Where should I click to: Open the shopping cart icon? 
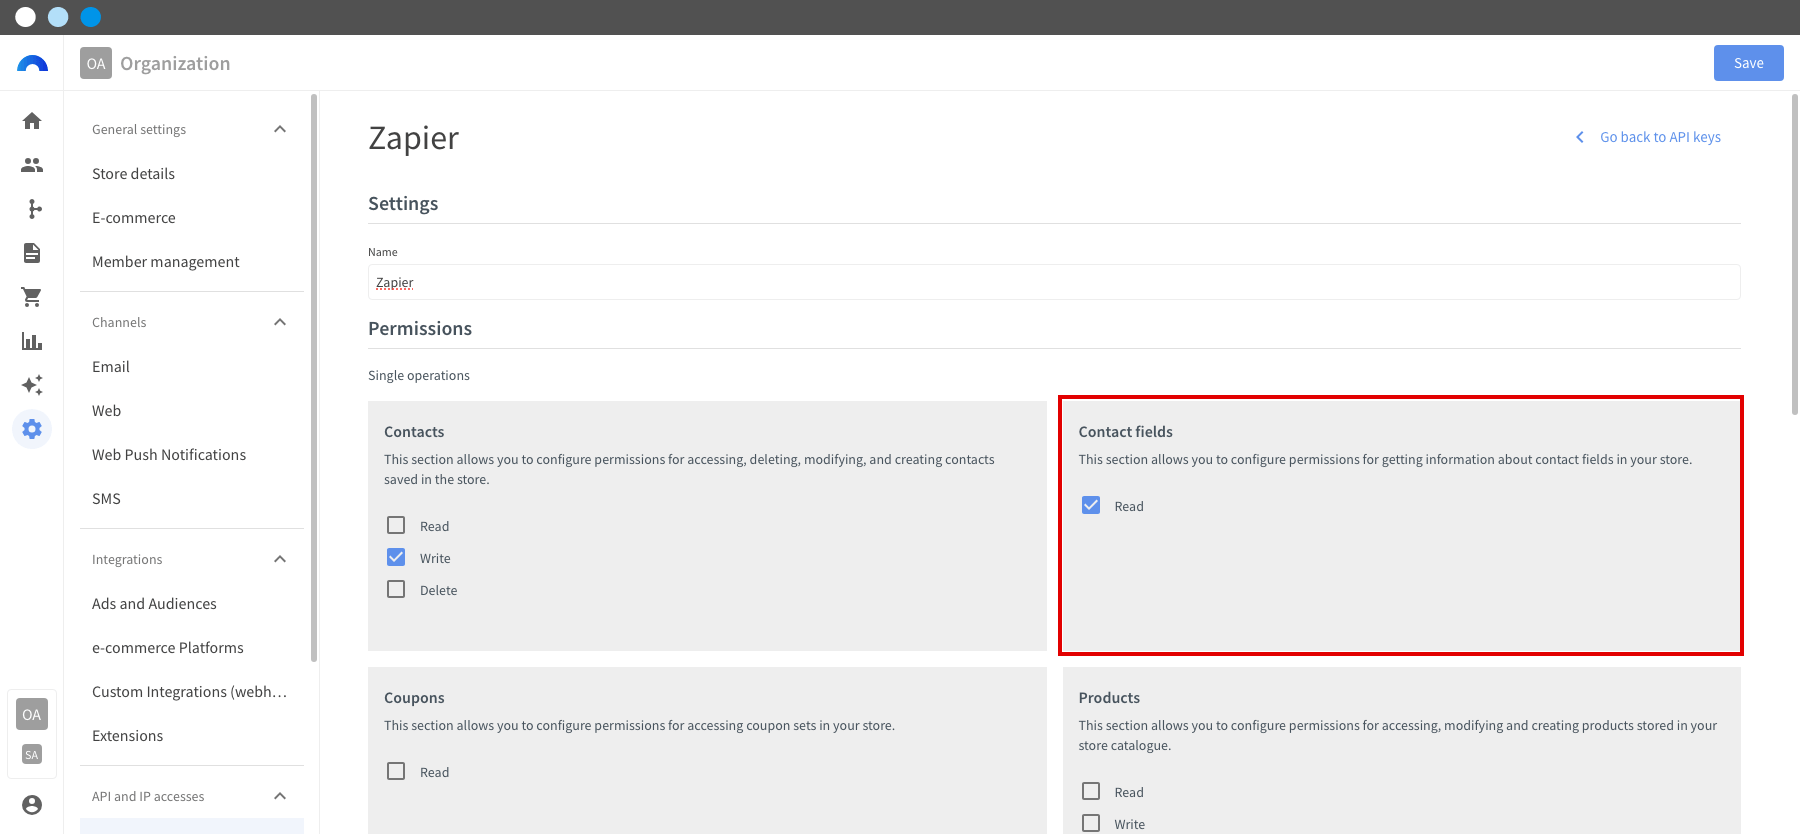[x=32, y=297]
